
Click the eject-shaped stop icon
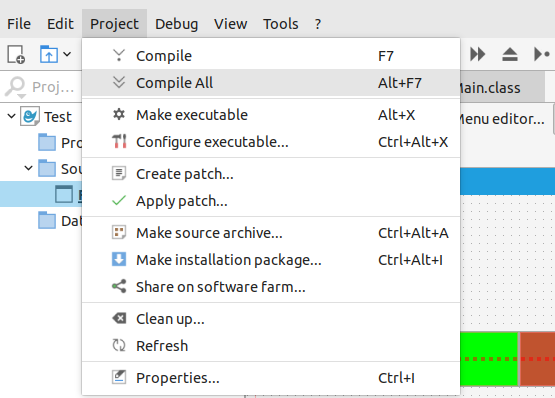click(510, 55)
